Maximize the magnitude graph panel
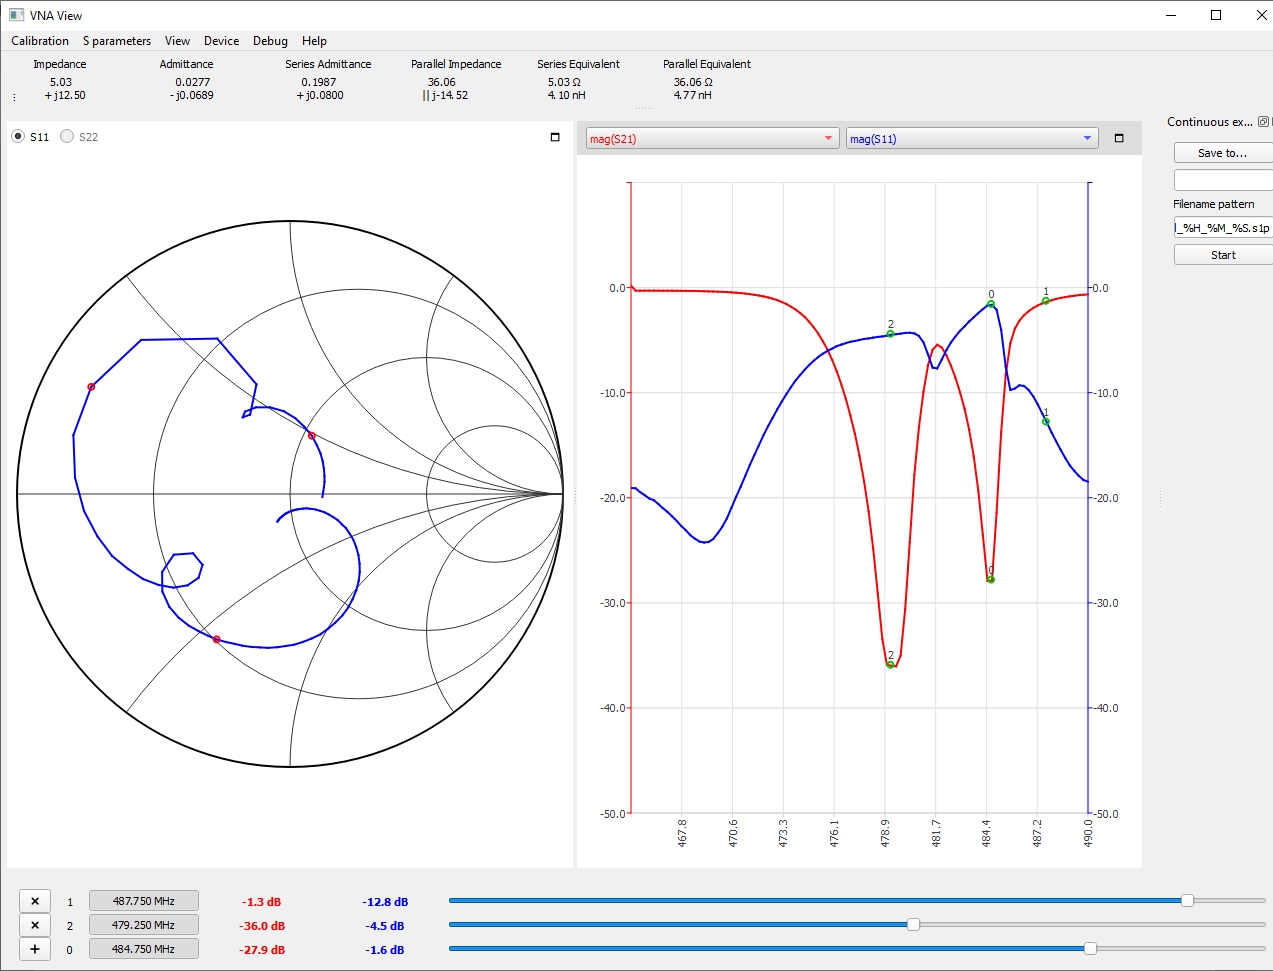This screenshot has height=971, width=1273. pos(1119,138)
